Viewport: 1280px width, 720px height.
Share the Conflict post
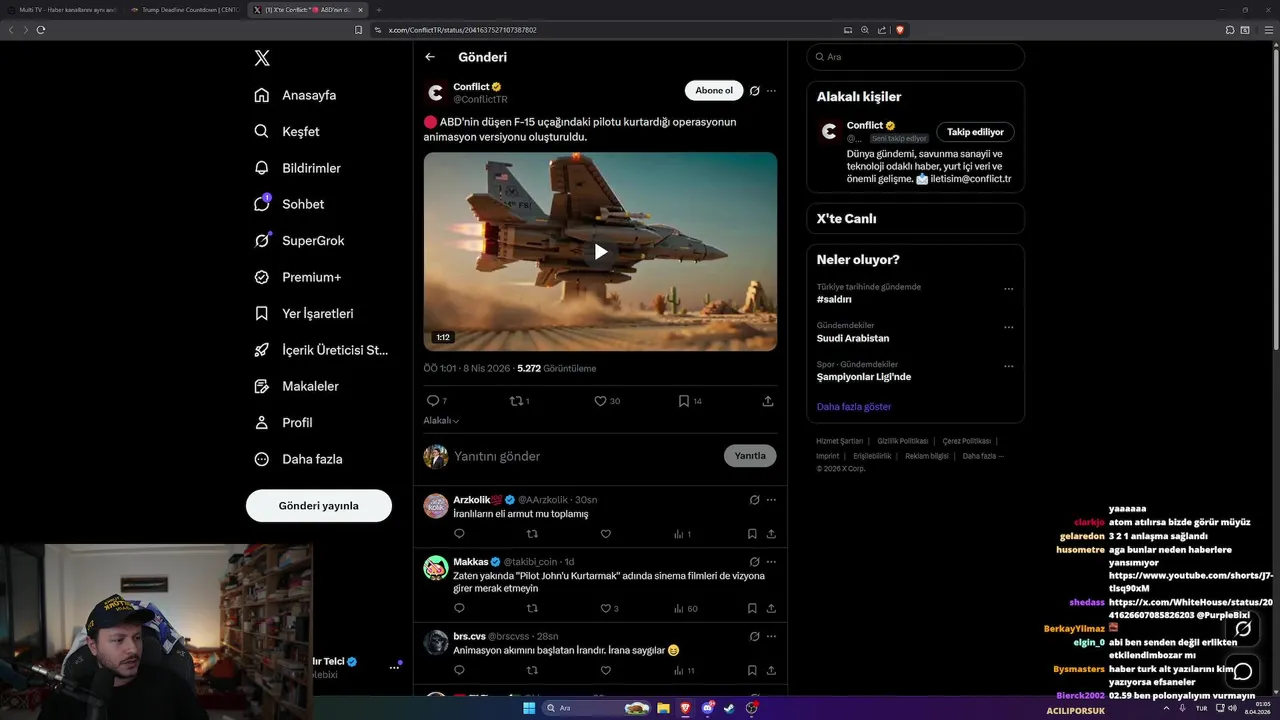768,401
